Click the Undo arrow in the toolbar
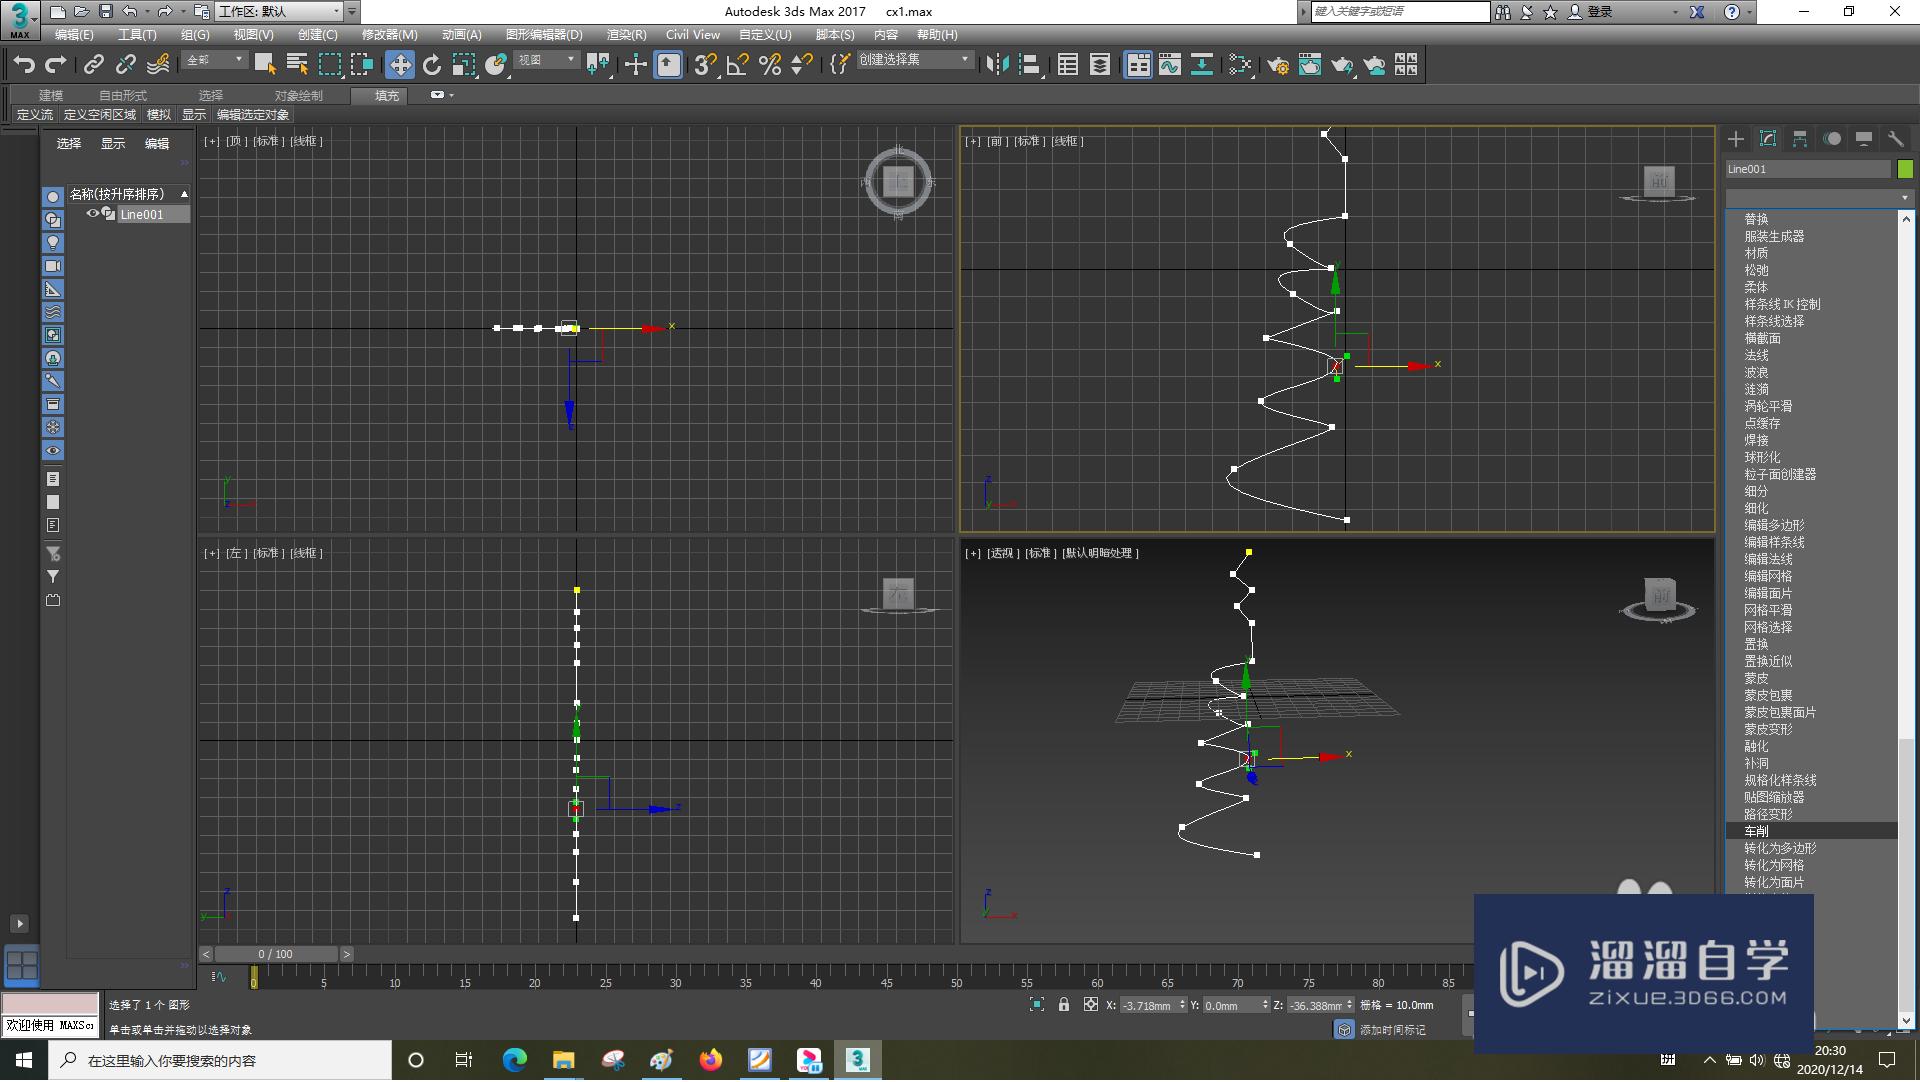The height and width of the screenshot is (1082, 1920). click(x=24, y=65)
